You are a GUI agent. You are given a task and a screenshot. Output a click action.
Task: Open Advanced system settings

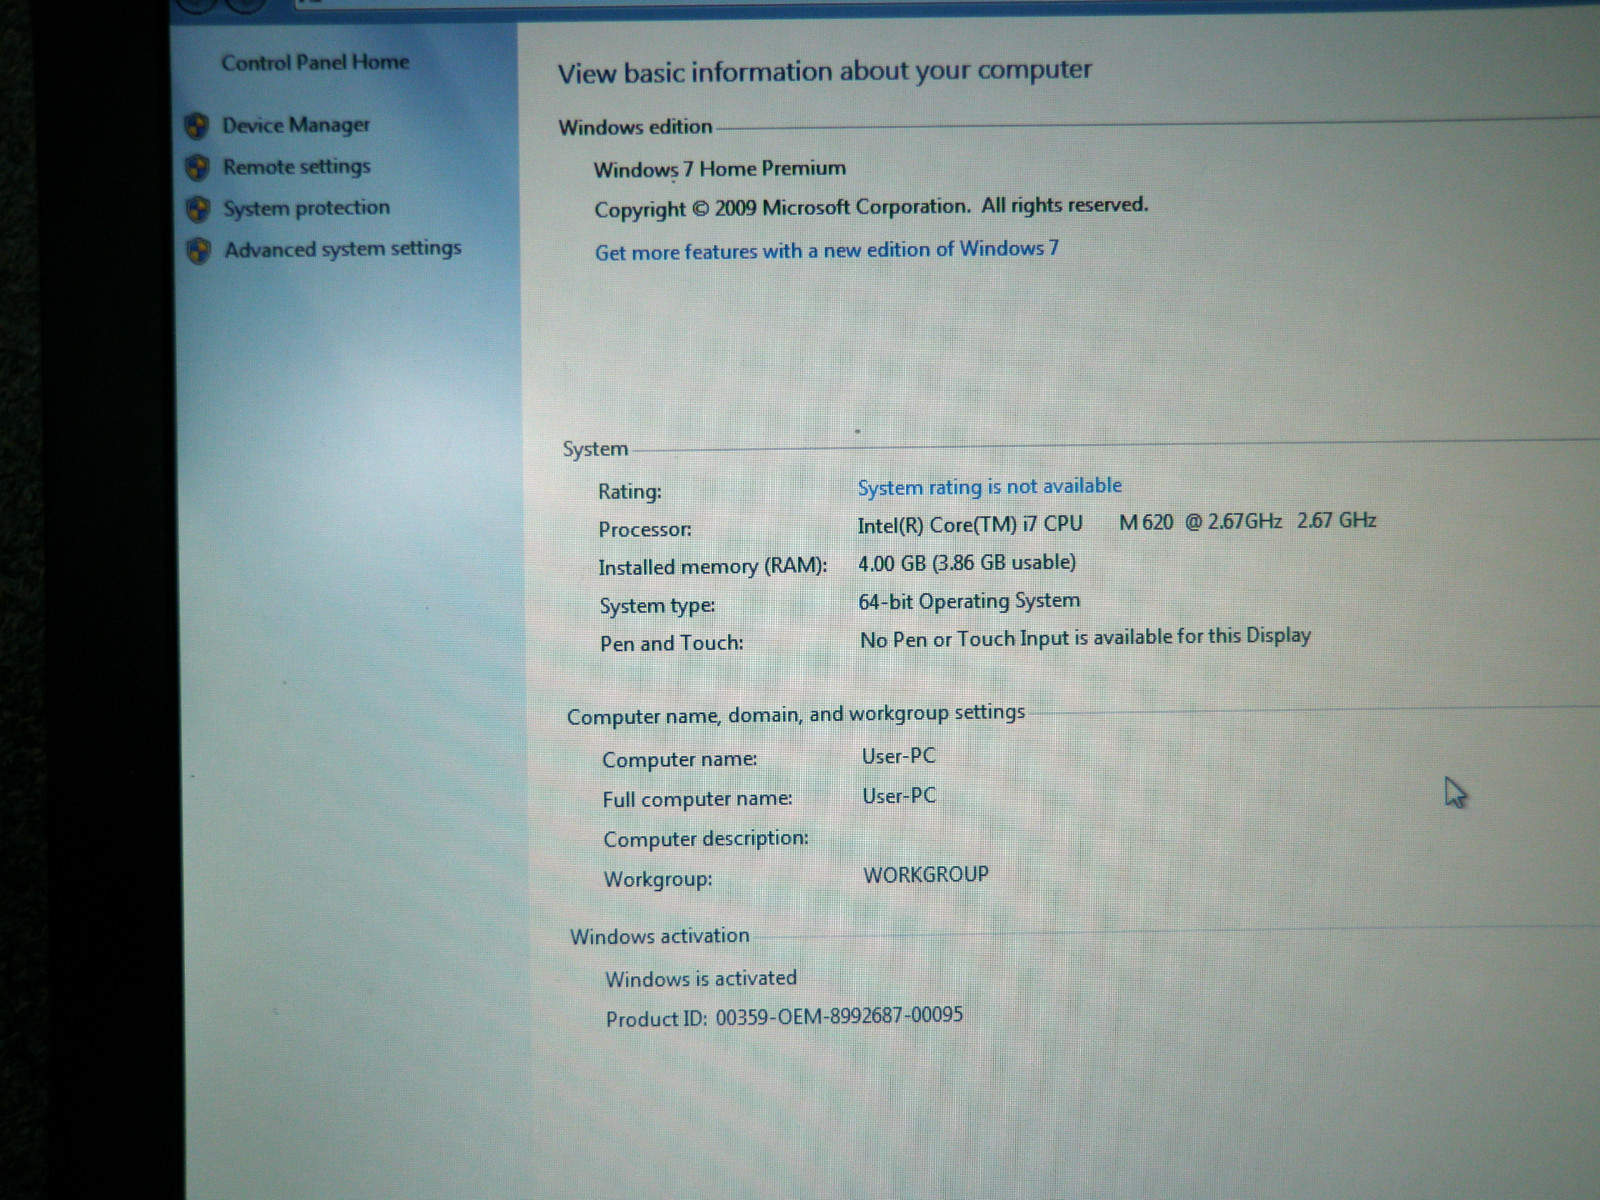[x=343, y=249]
